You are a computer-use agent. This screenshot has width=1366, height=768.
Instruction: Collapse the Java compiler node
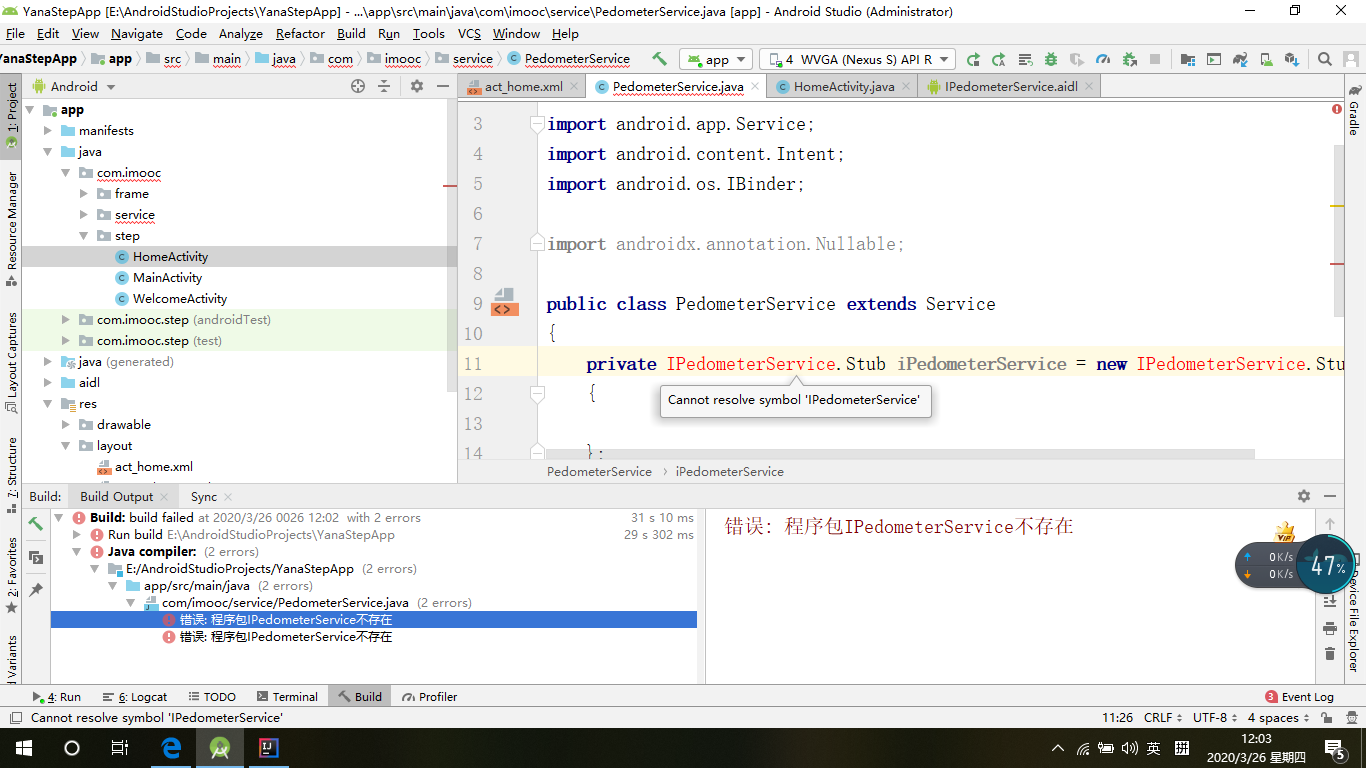(x=77, y=552)
